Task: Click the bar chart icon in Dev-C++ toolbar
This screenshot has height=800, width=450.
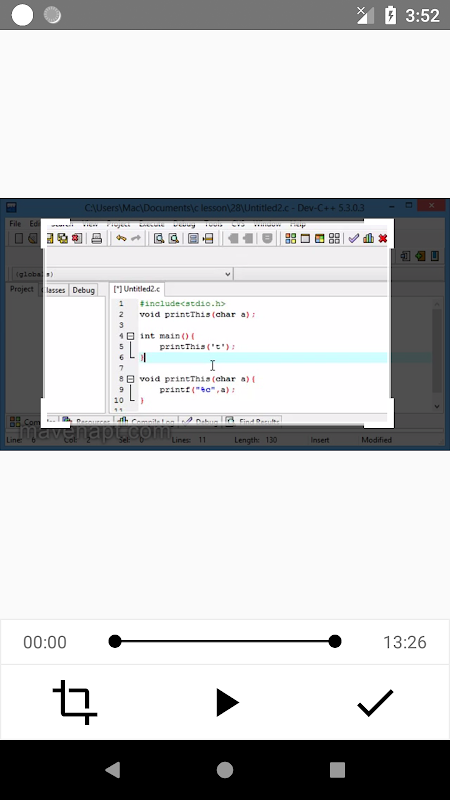Action: click(368, 238)
